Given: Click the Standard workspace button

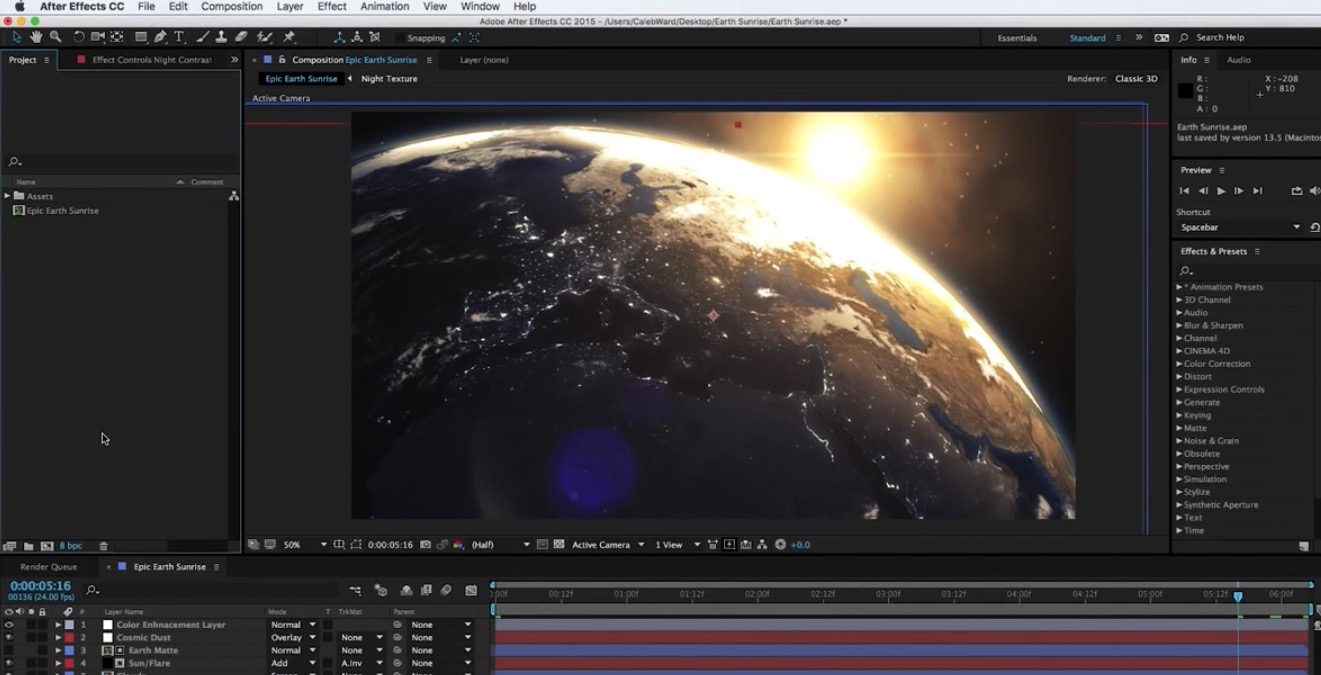Looking at the screenshot, I should [x=1087, y=38].
